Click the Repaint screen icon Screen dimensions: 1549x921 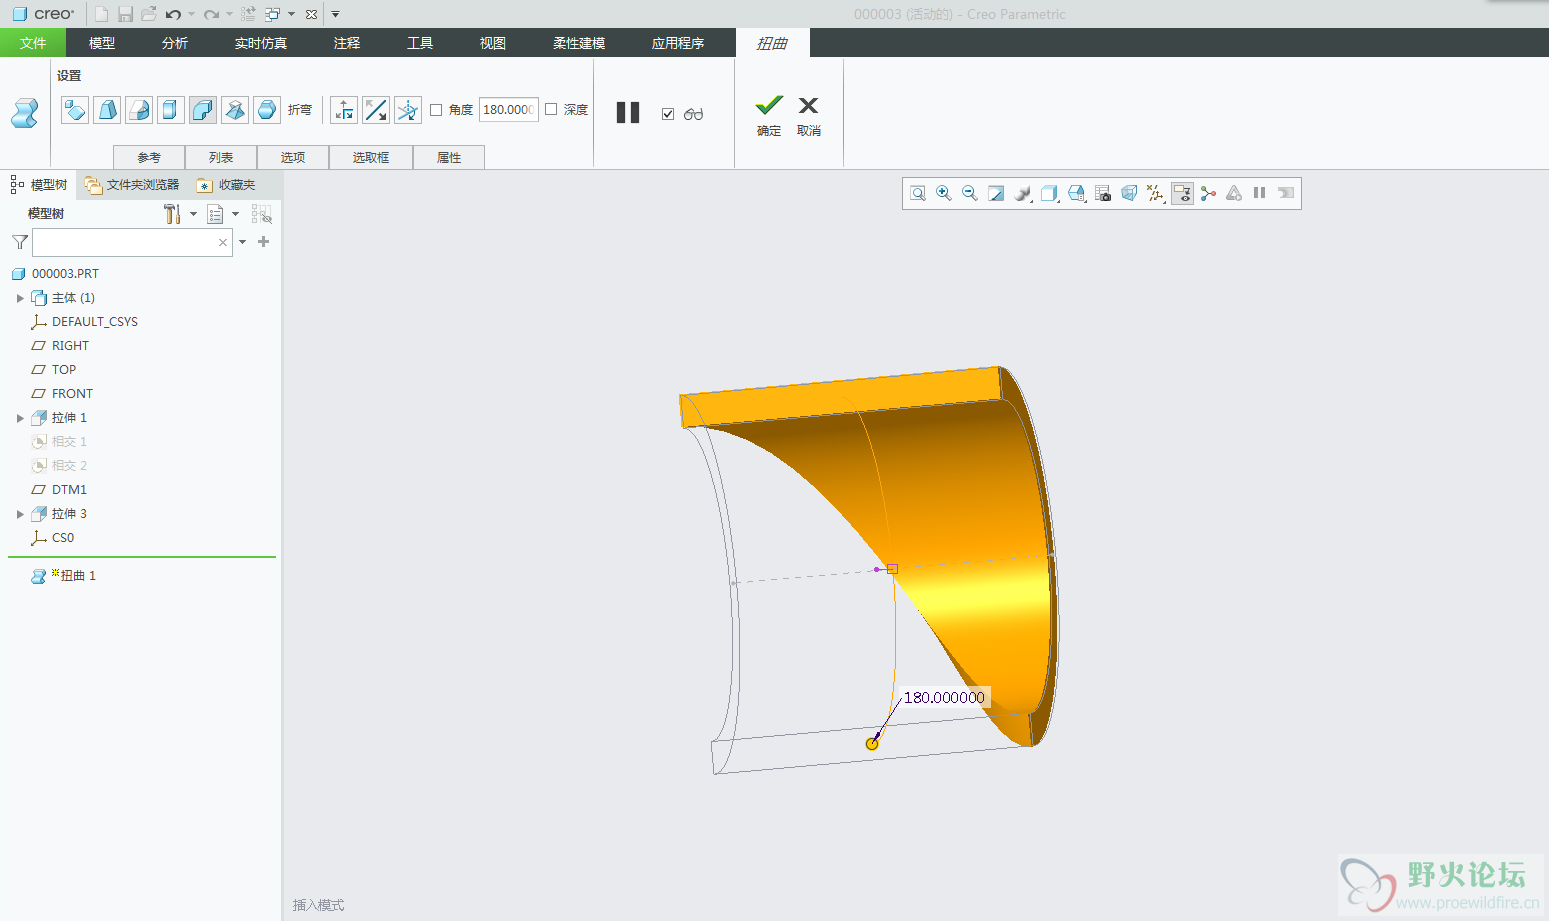[x=996, y=193]
